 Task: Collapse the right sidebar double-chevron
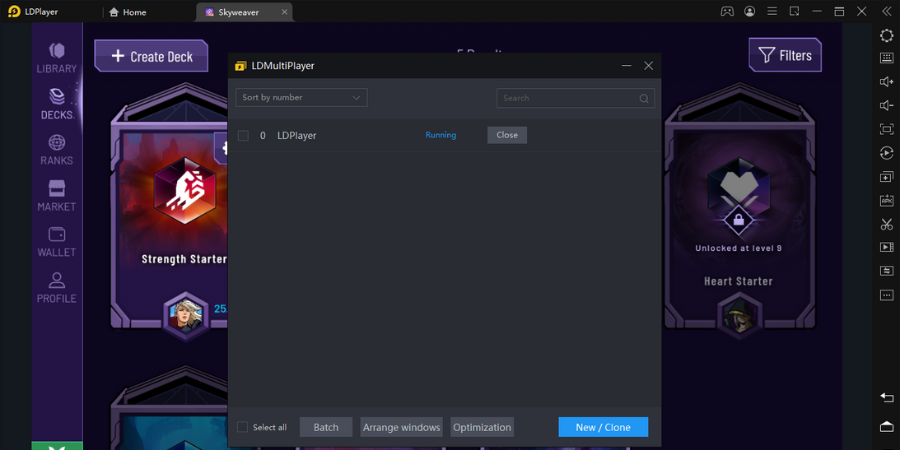point(886,11)
